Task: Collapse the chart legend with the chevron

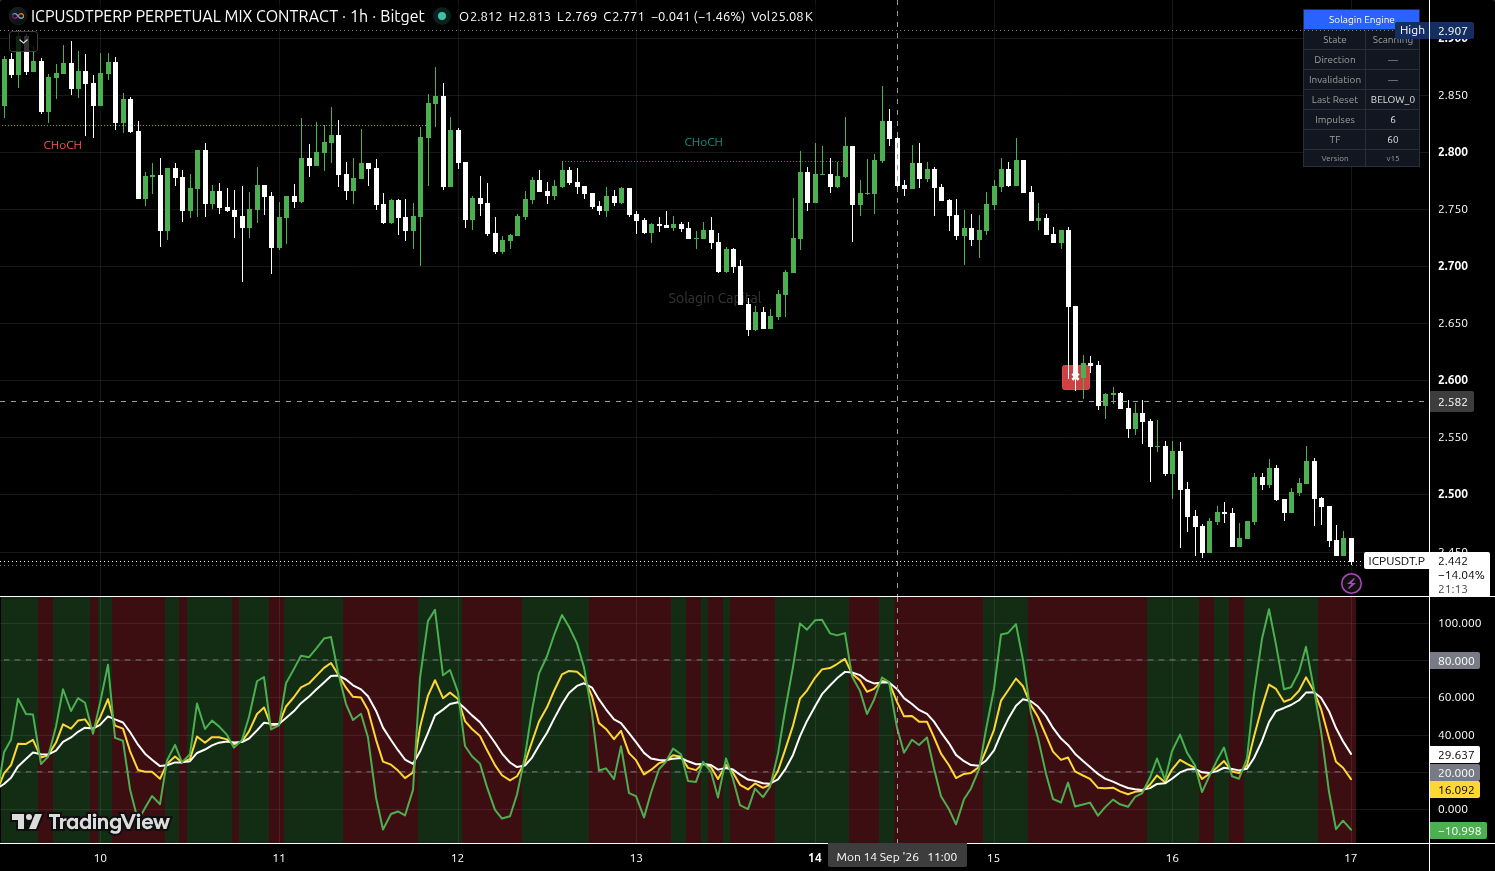Action: click(23, 41)
